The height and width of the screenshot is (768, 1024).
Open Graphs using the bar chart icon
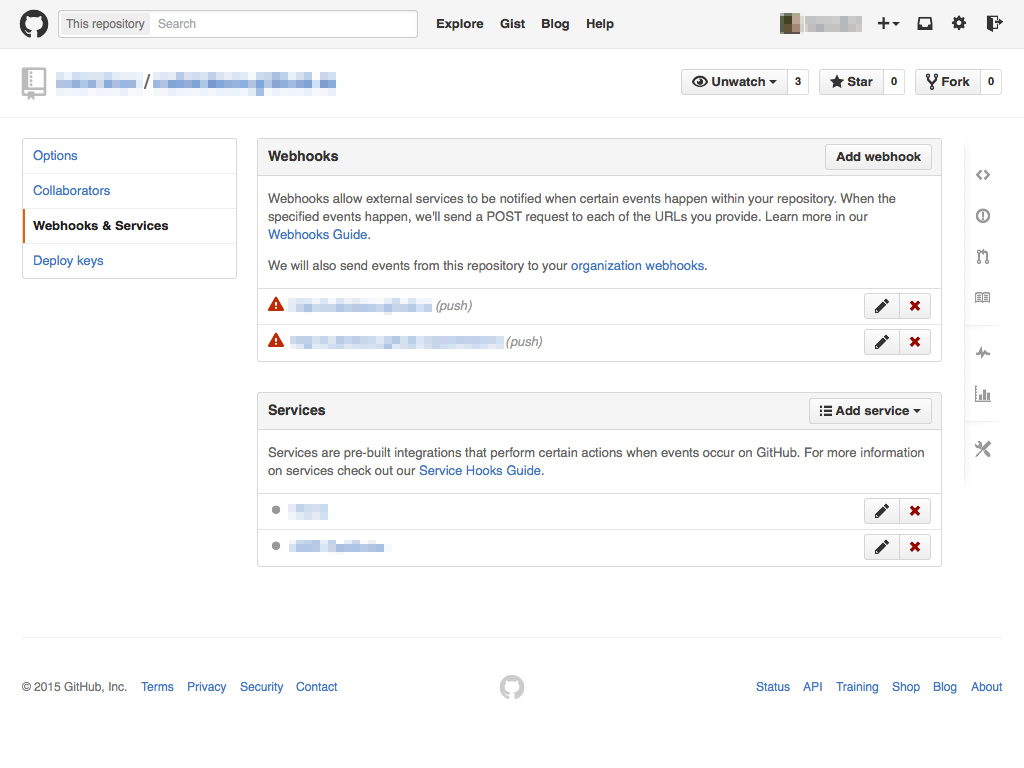point(982,394)
